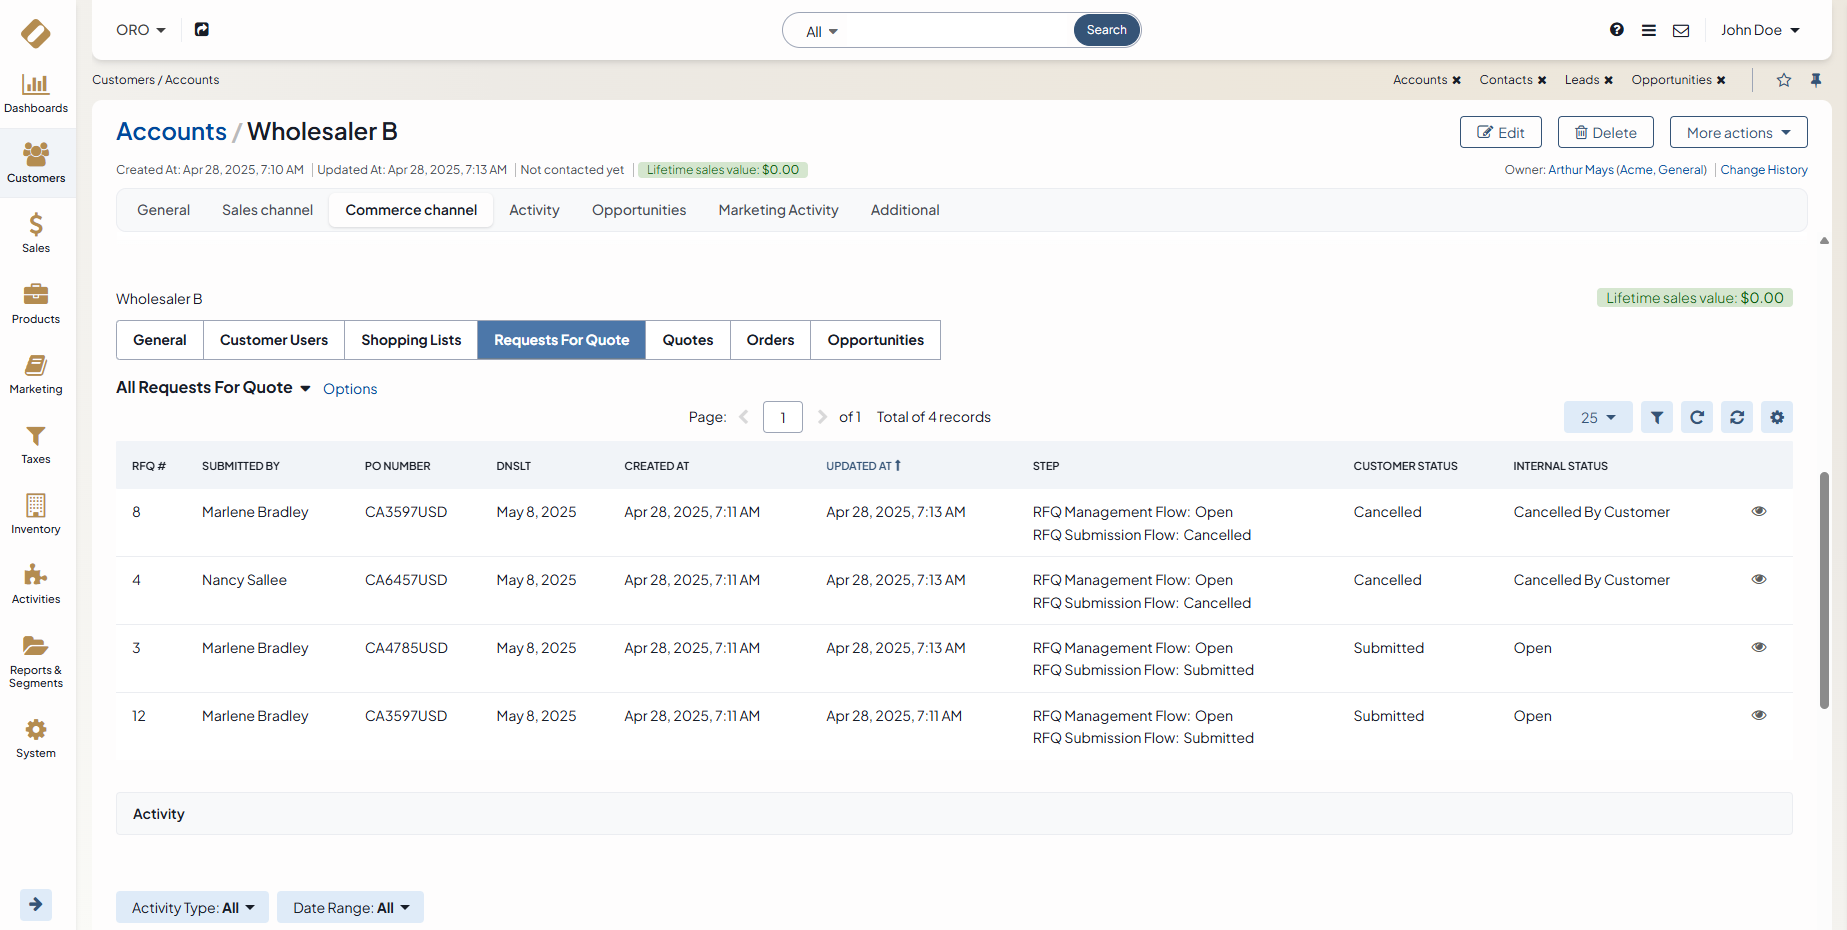Expand the Activity Type filter dropdown
Viewport: 1847px width, 930px height.
(192, 908)
